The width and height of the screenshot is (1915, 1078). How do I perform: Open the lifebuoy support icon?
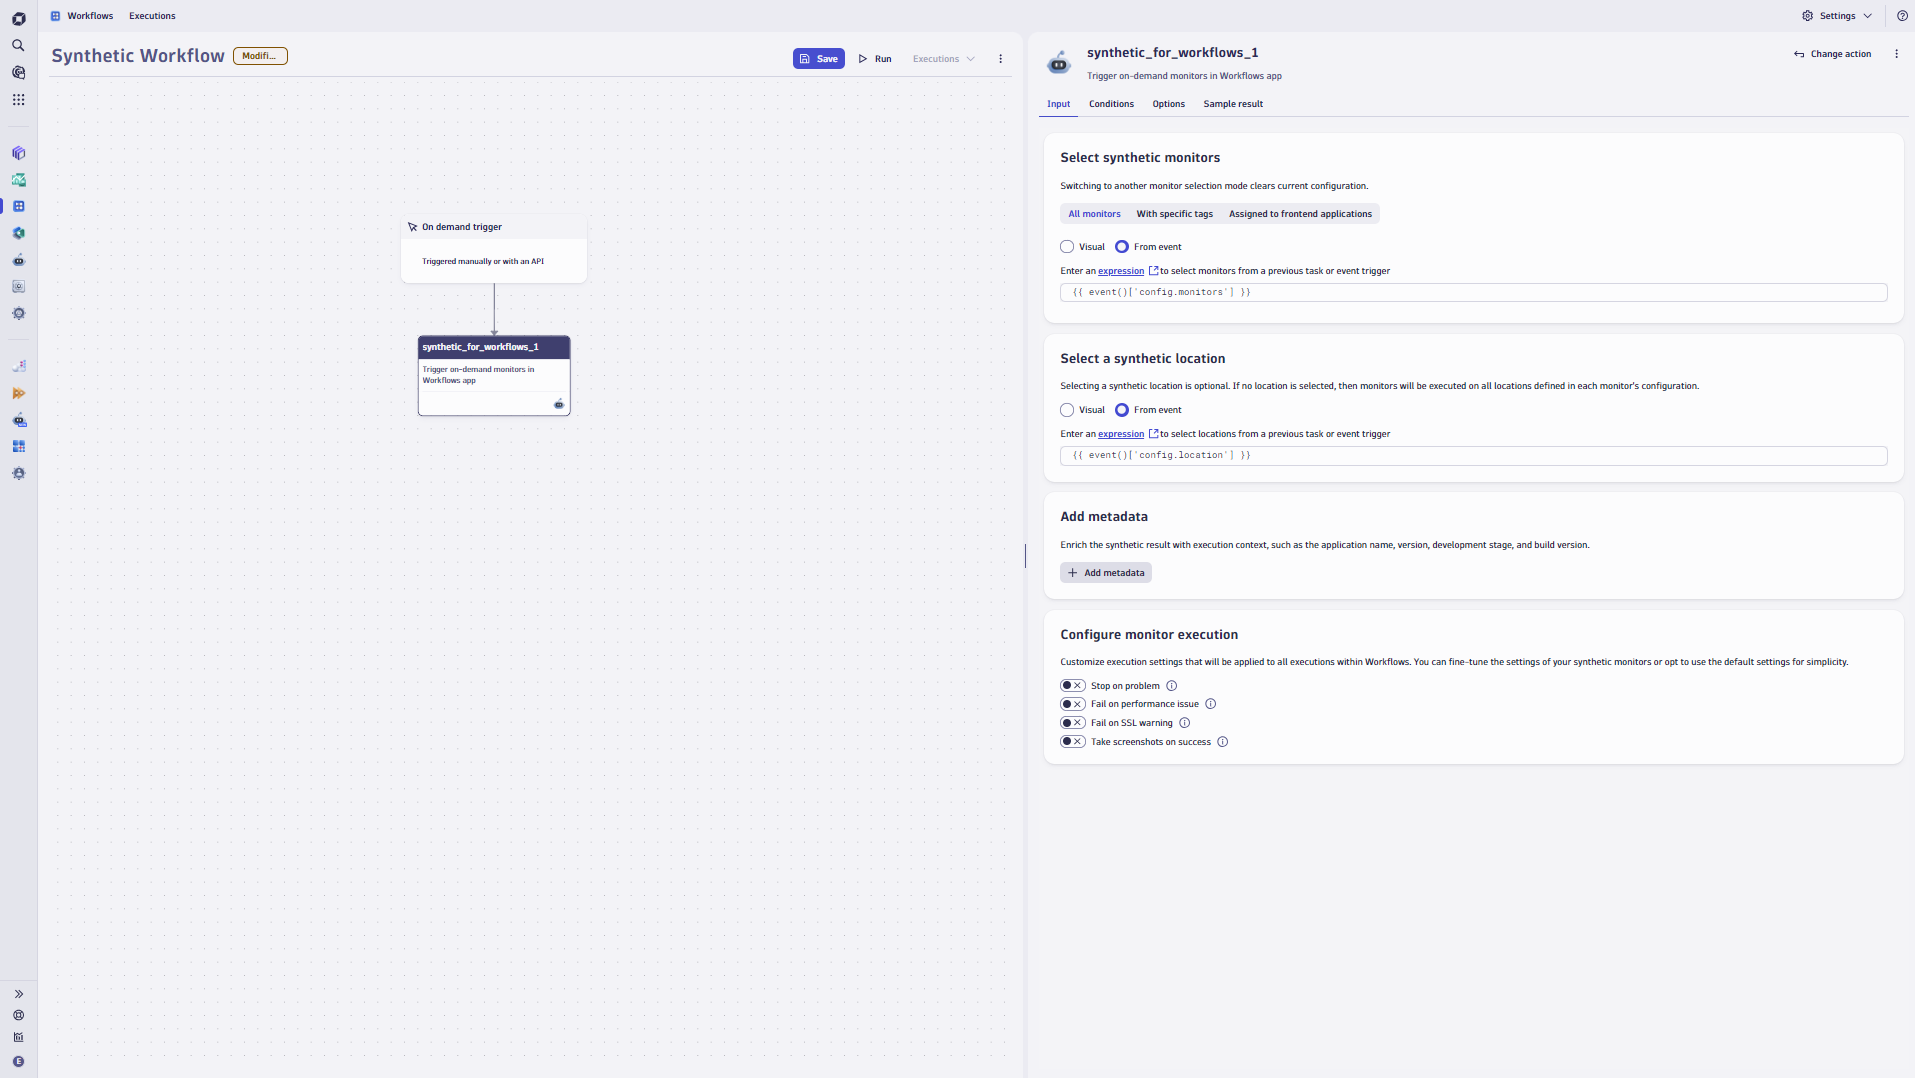click(18, 1016)
